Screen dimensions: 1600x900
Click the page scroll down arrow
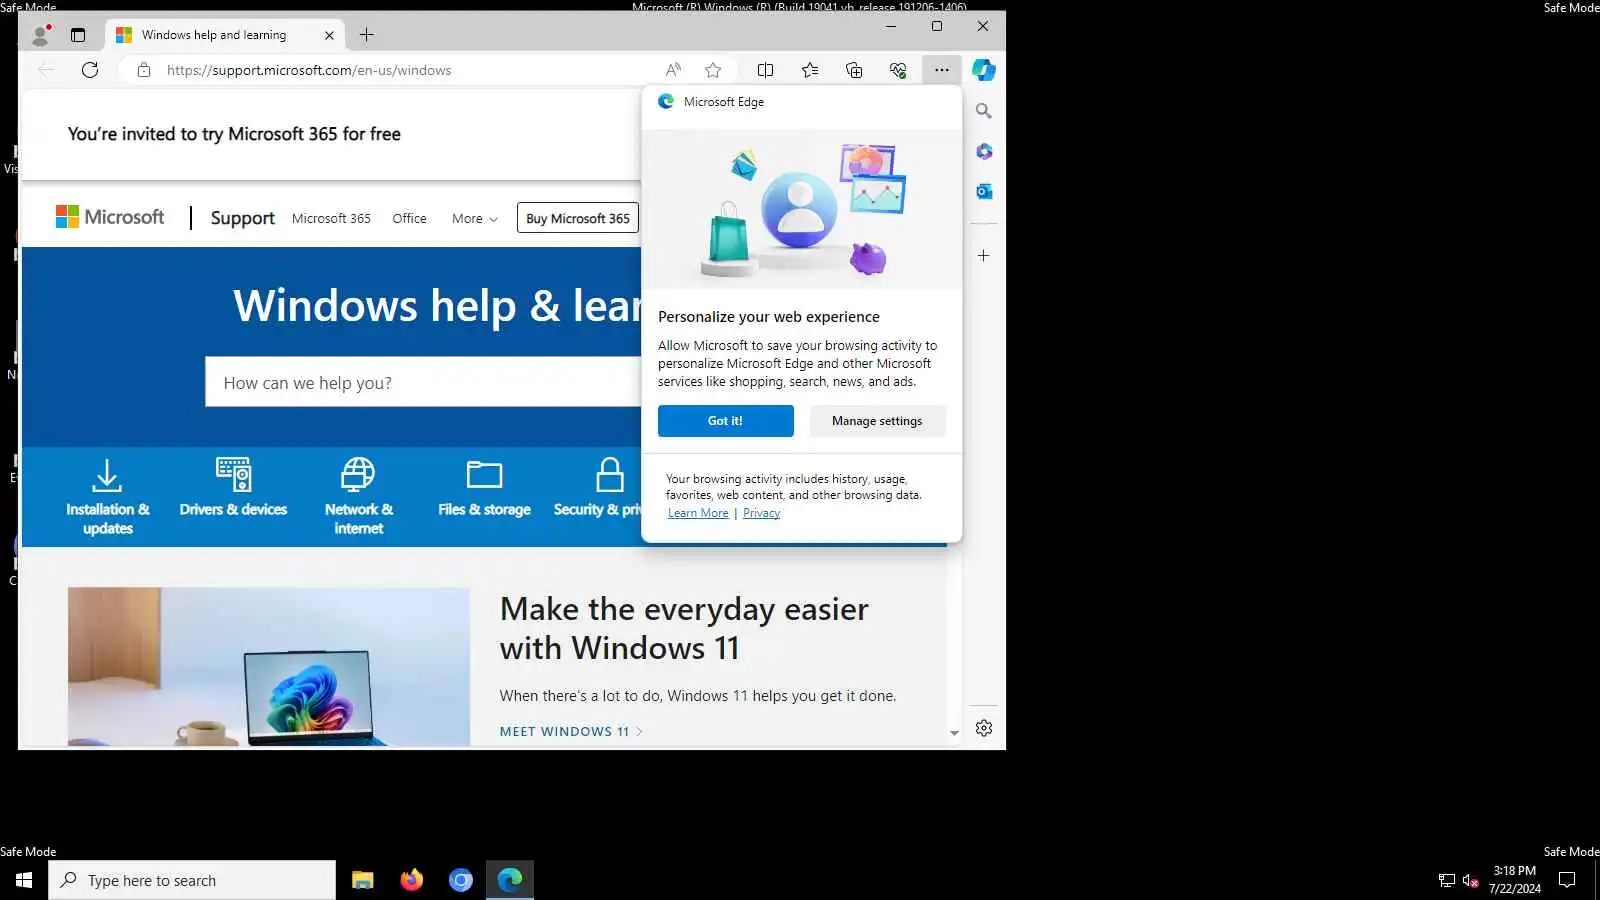click(954, 733)
